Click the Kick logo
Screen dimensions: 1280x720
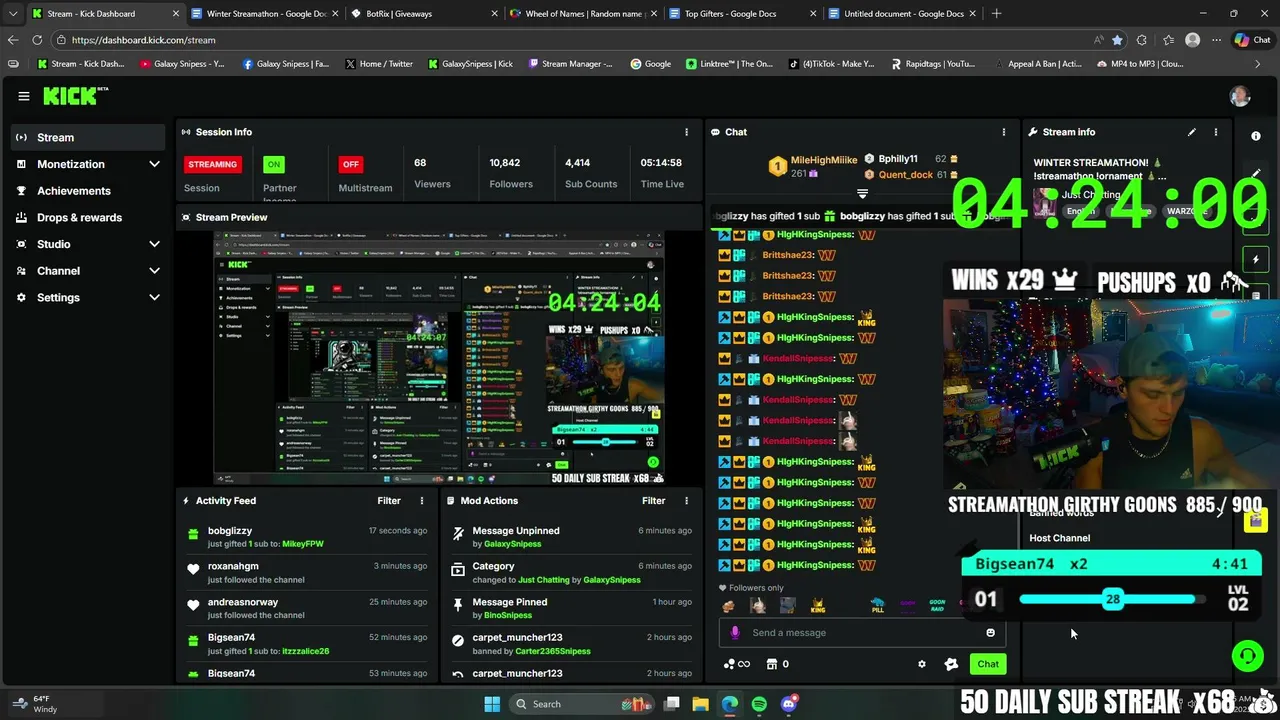tap(75, 96)
